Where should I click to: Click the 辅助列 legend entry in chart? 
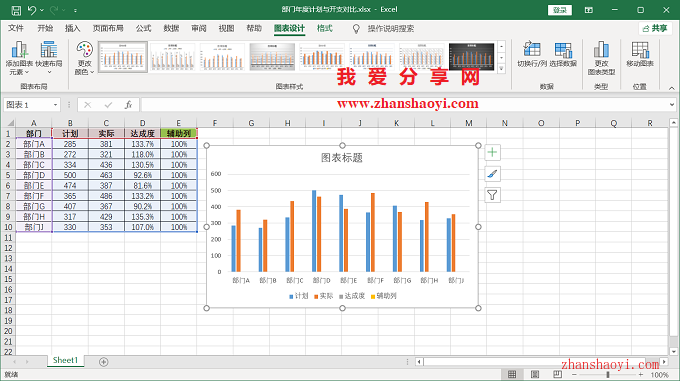pyautogui.click(x=383, y=296)
